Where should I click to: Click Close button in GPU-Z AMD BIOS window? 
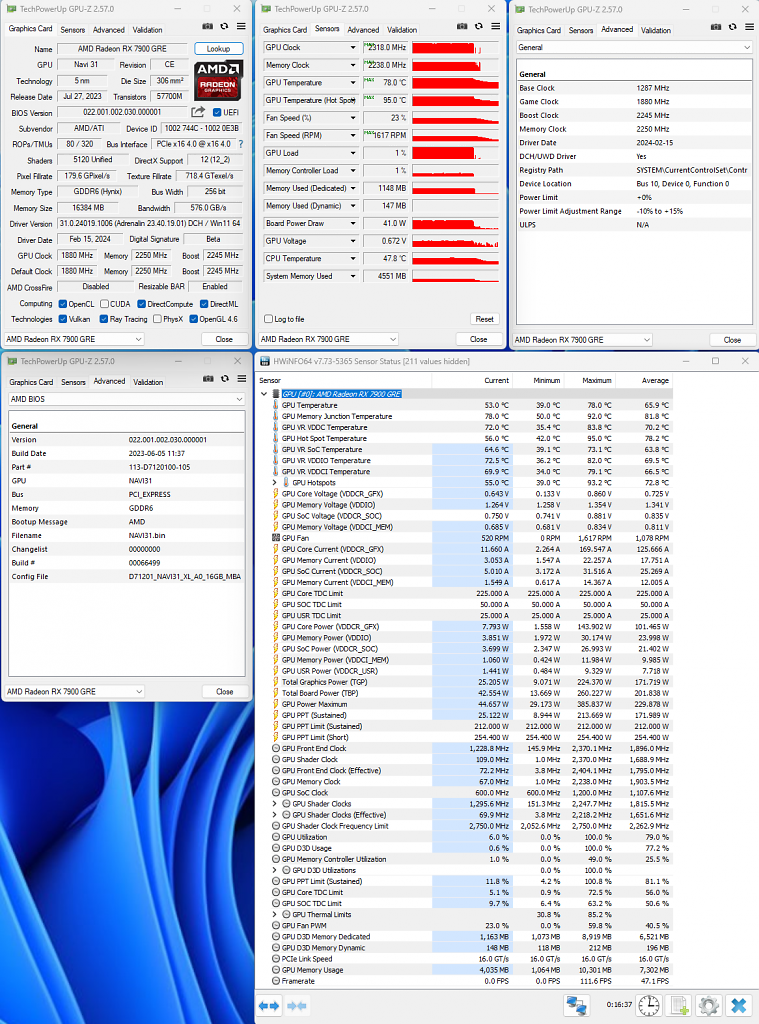pos(225,691)
